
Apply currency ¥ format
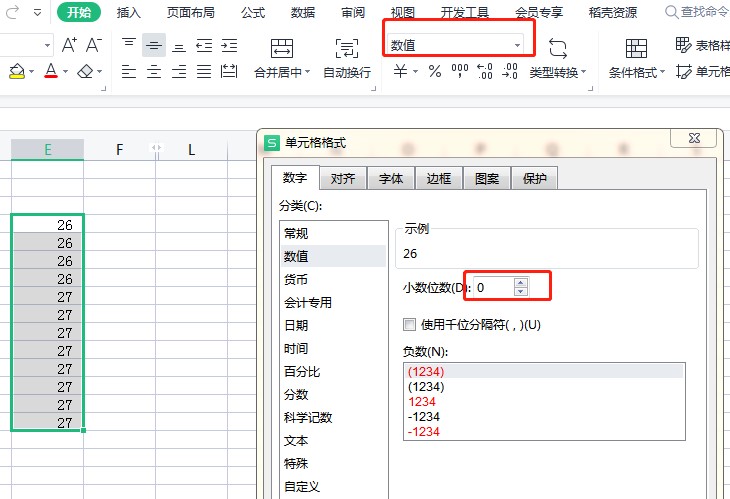click(x=400, y=71)
